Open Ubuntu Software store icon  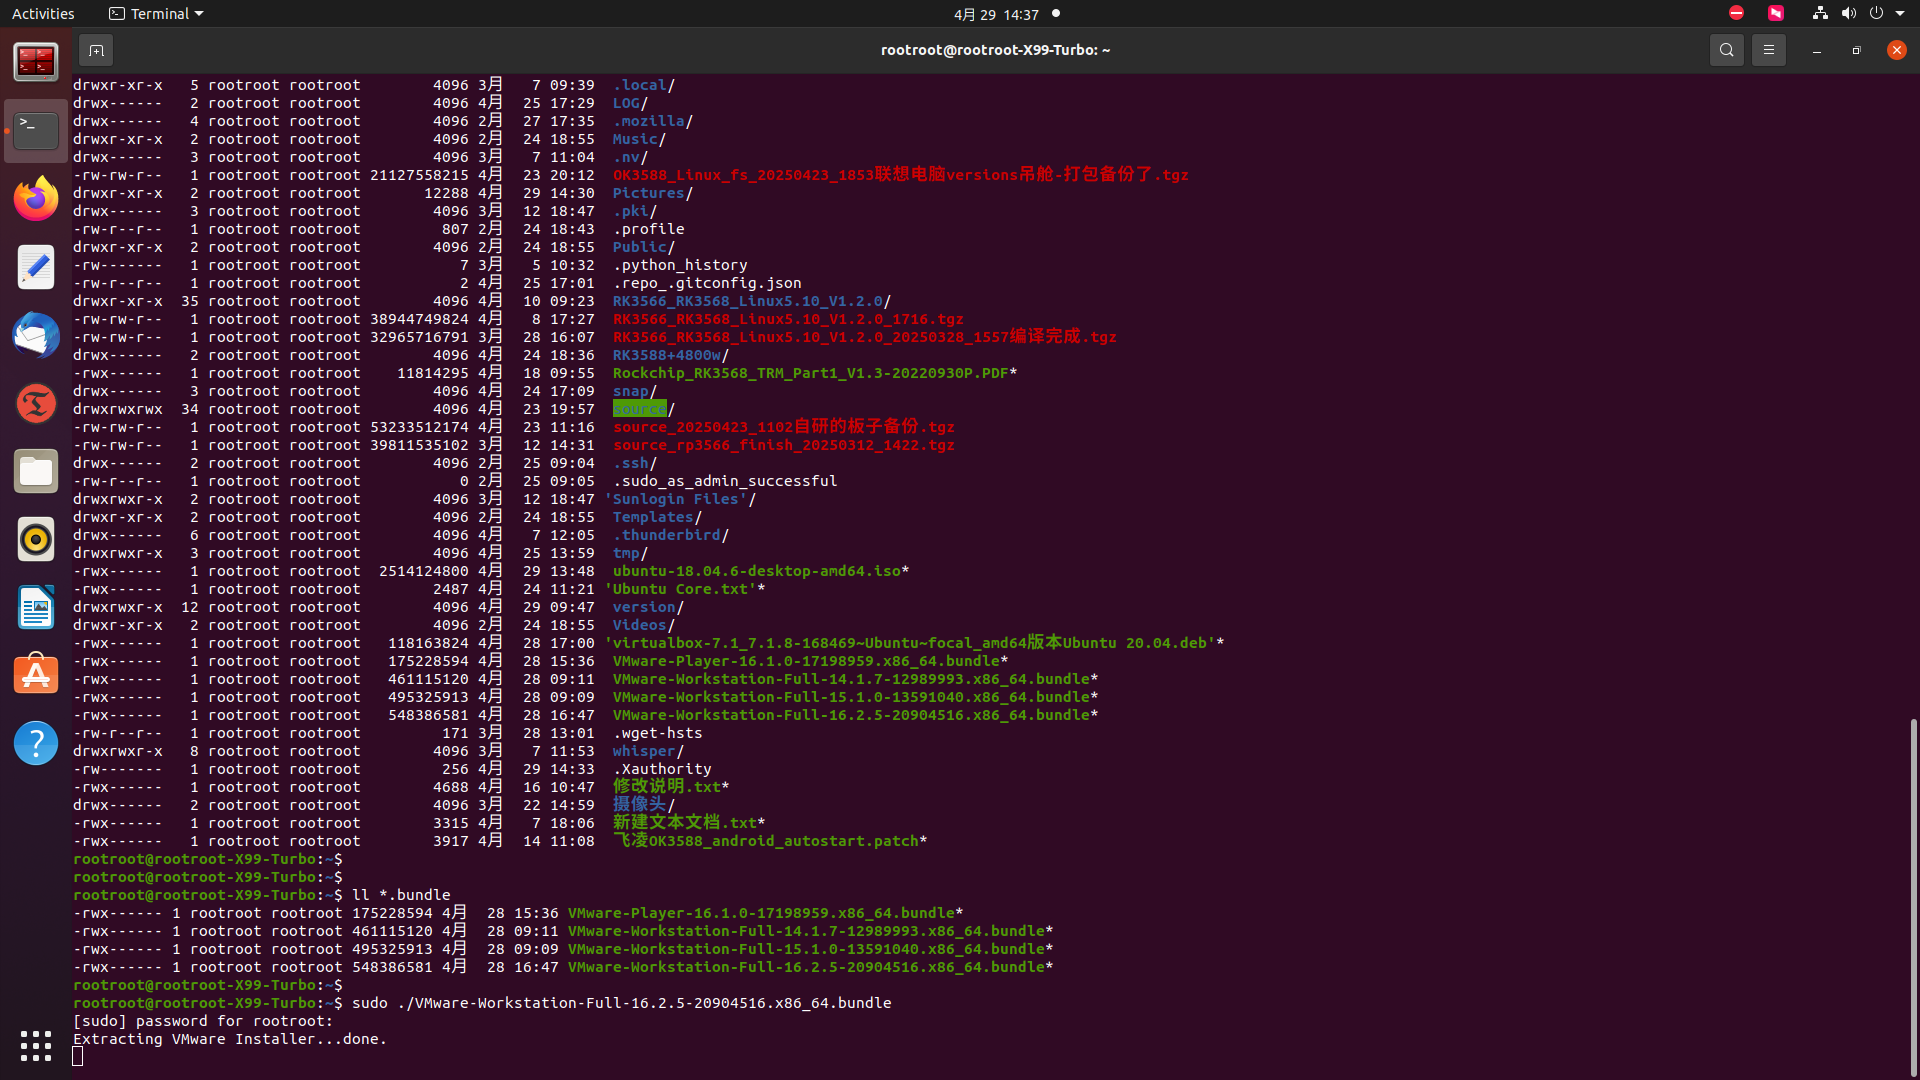[x=36, y=675]
